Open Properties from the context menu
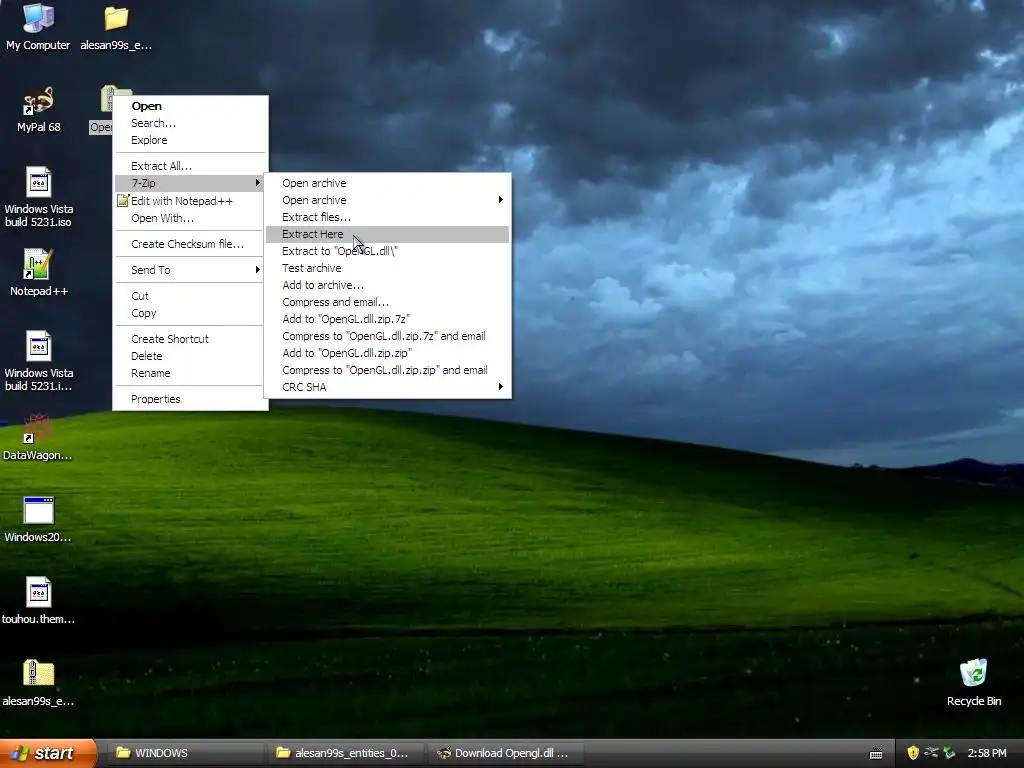The width and height of the screenshot is (1024, 768). pos(191,399)
